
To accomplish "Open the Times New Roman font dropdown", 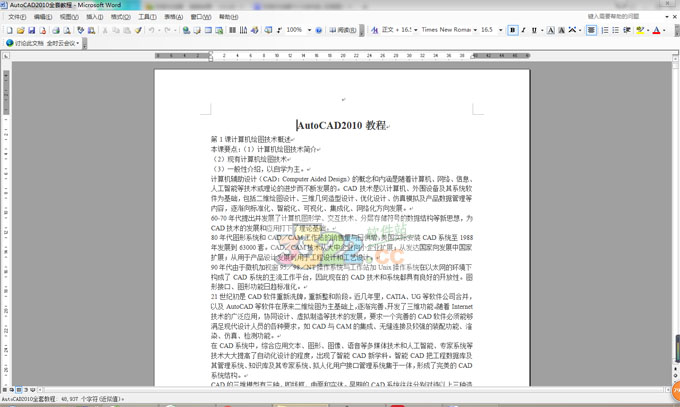I will 475,30.
